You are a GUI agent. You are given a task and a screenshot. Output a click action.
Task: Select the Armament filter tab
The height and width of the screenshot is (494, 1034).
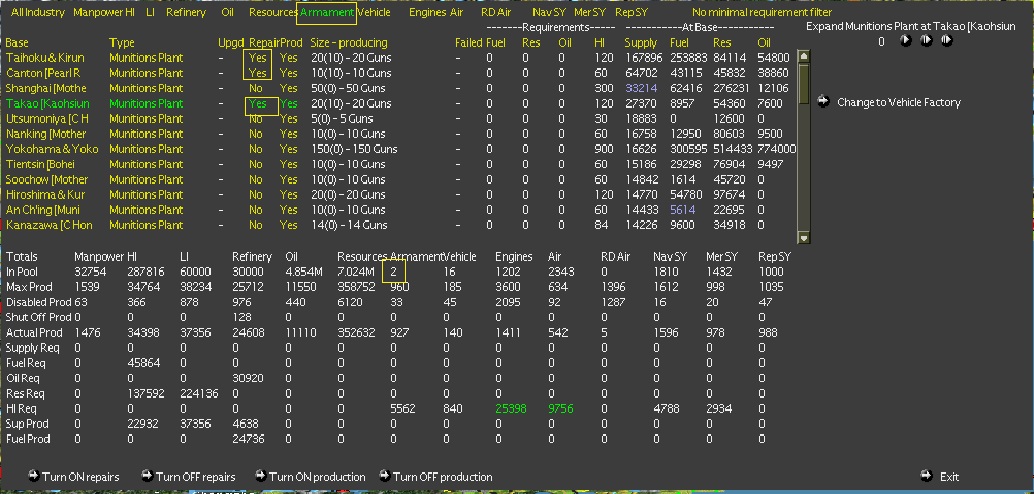click(326, 13)
